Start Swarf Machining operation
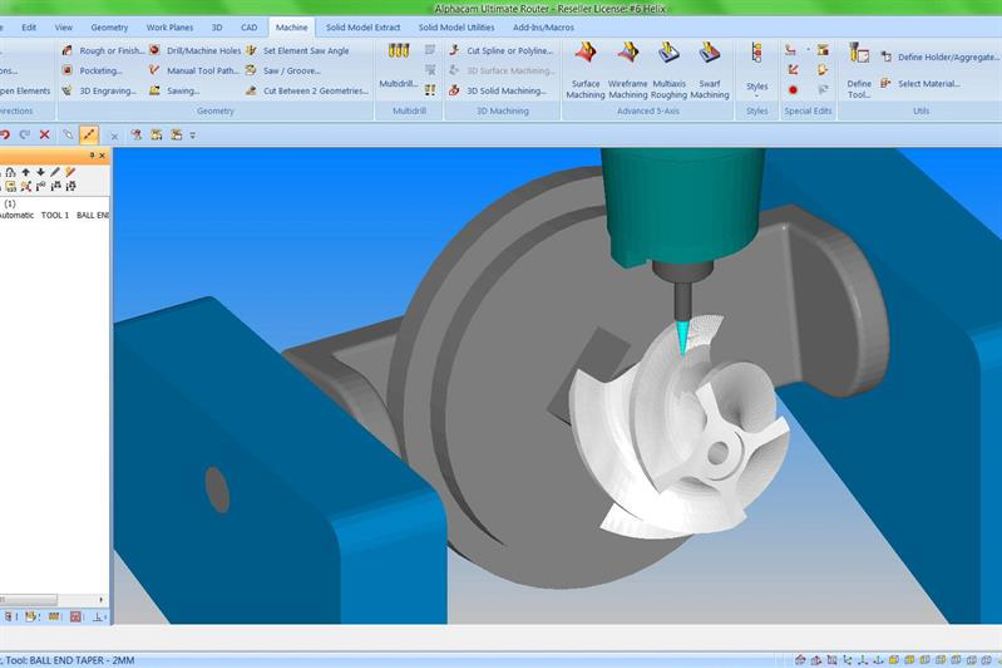 (x=709, y=70)
